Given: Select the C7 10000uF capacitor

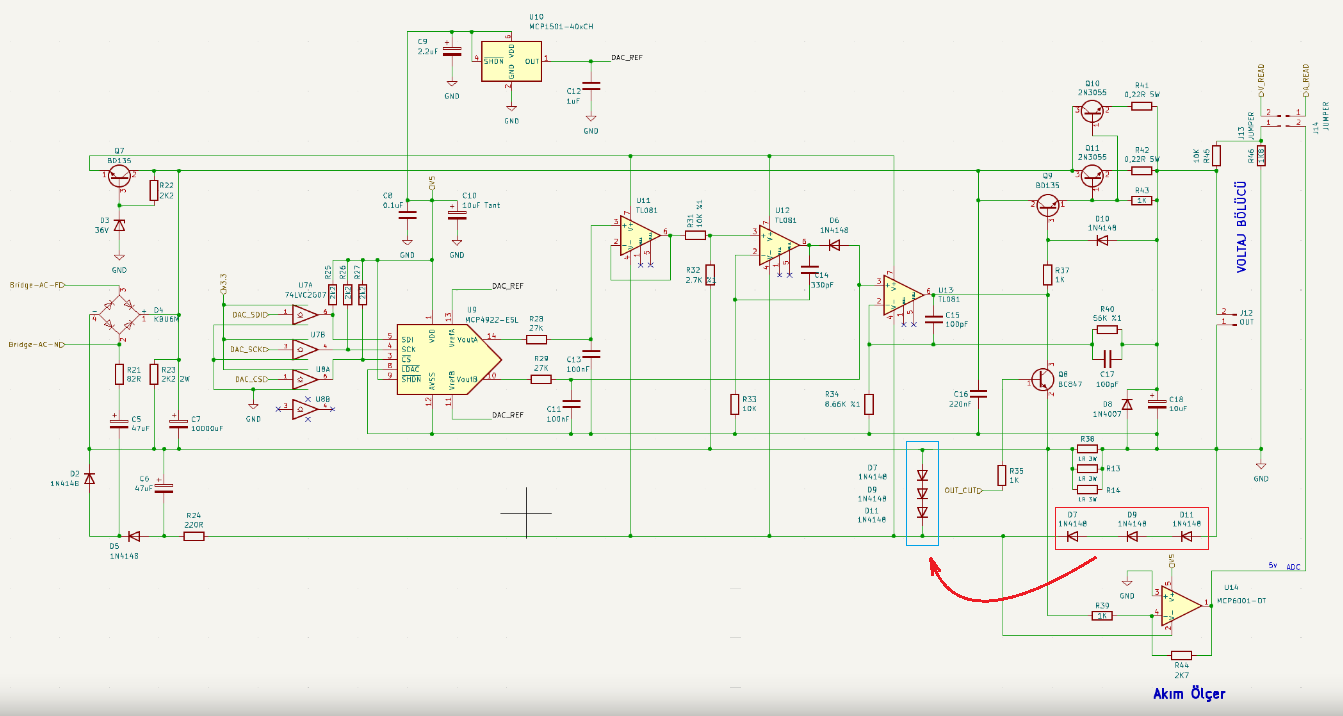Looking at the screenshot, I should coord(179,421).
